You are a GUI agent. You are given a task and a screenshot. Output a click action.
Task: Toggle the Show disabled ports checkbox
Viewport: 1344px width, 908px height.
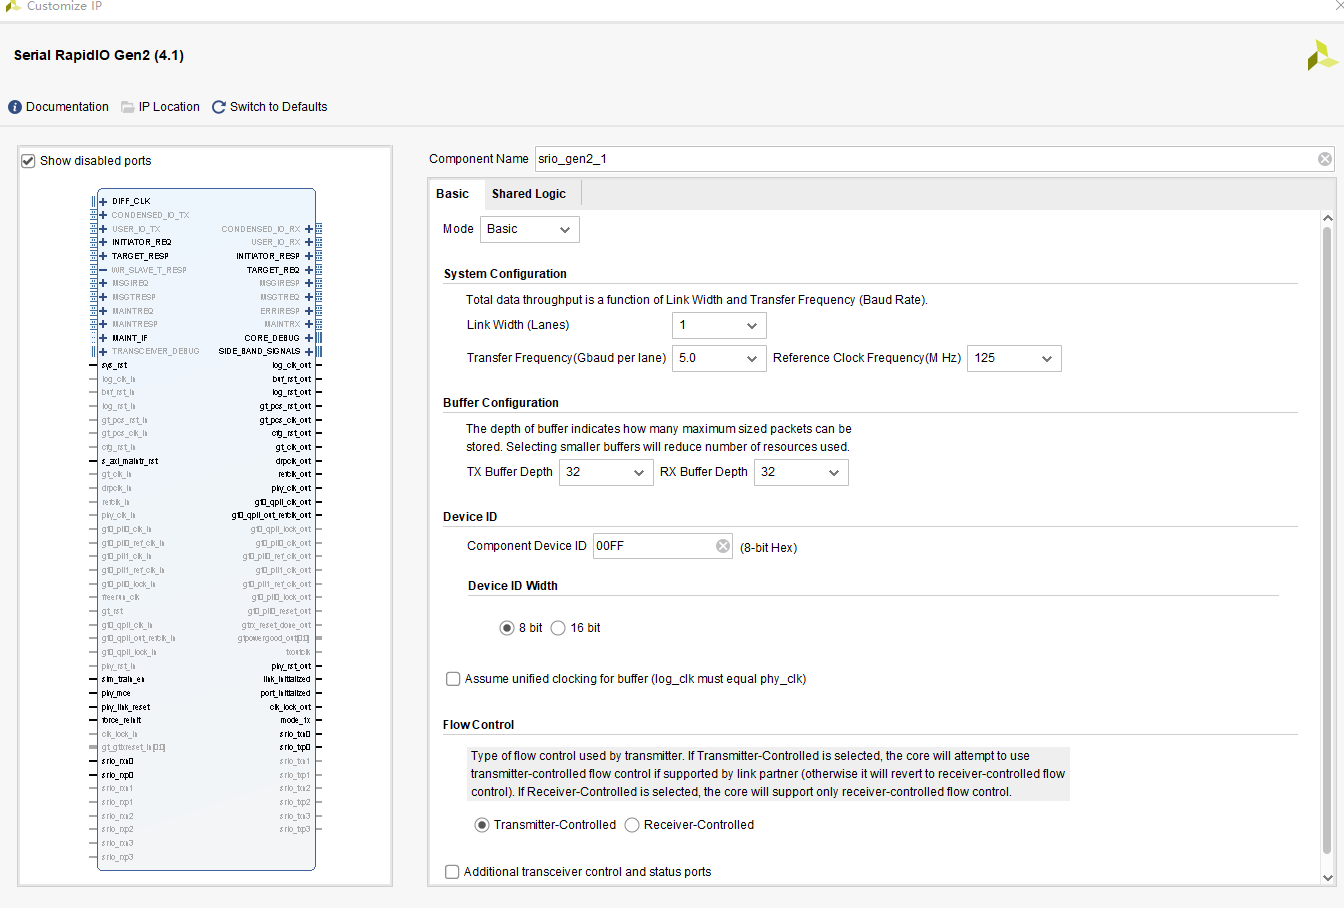click(28, 161)
